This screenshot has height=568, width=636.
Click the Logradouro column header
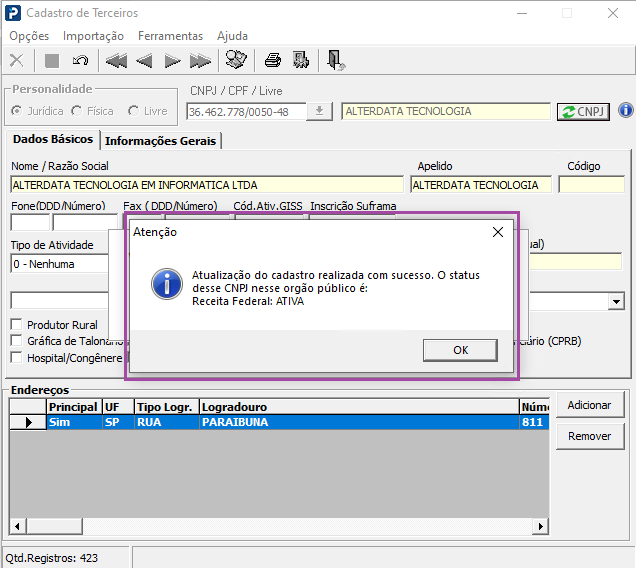[x=359, y=407]
